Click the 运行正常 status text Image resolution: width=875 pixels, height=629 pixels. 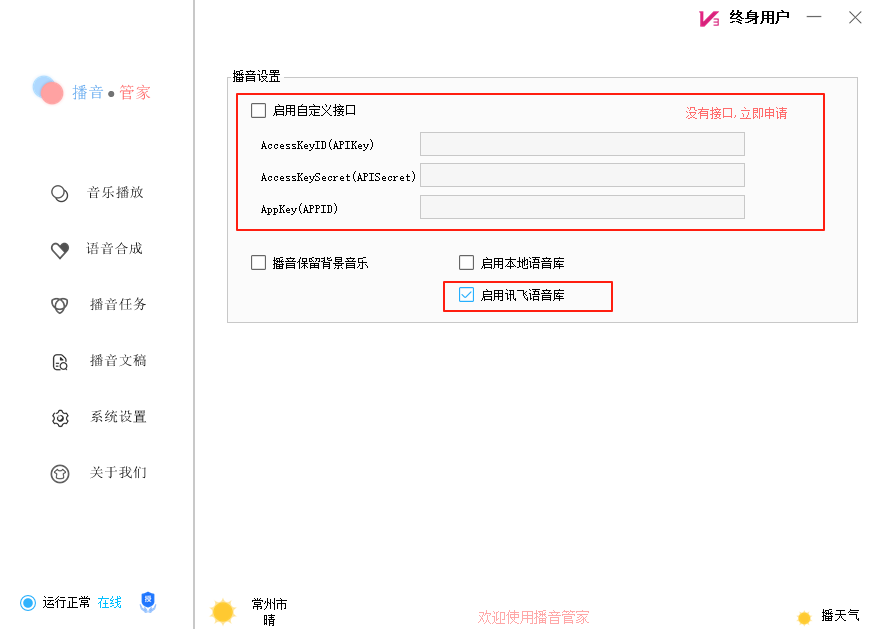pos(66,603)
